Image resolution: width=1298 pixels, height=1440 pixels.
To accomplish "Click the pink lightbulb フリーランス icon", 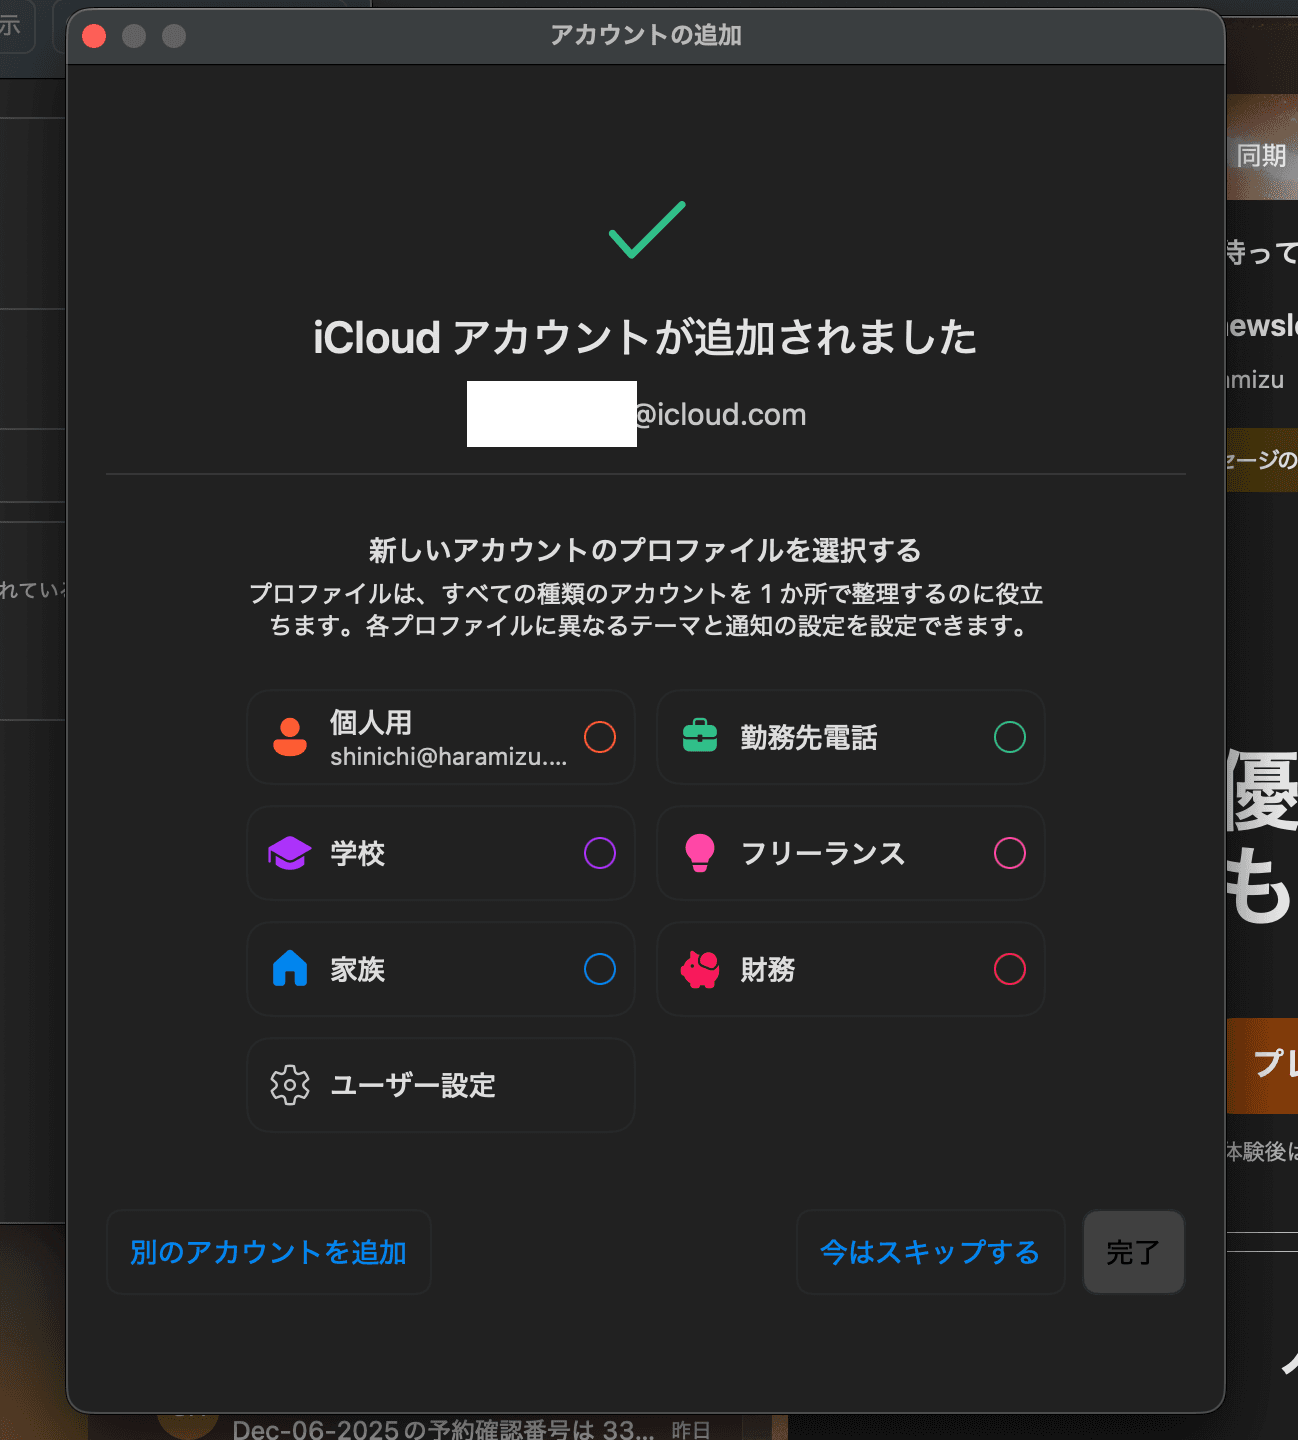I will pyautogui.click(x=700, y=853).
